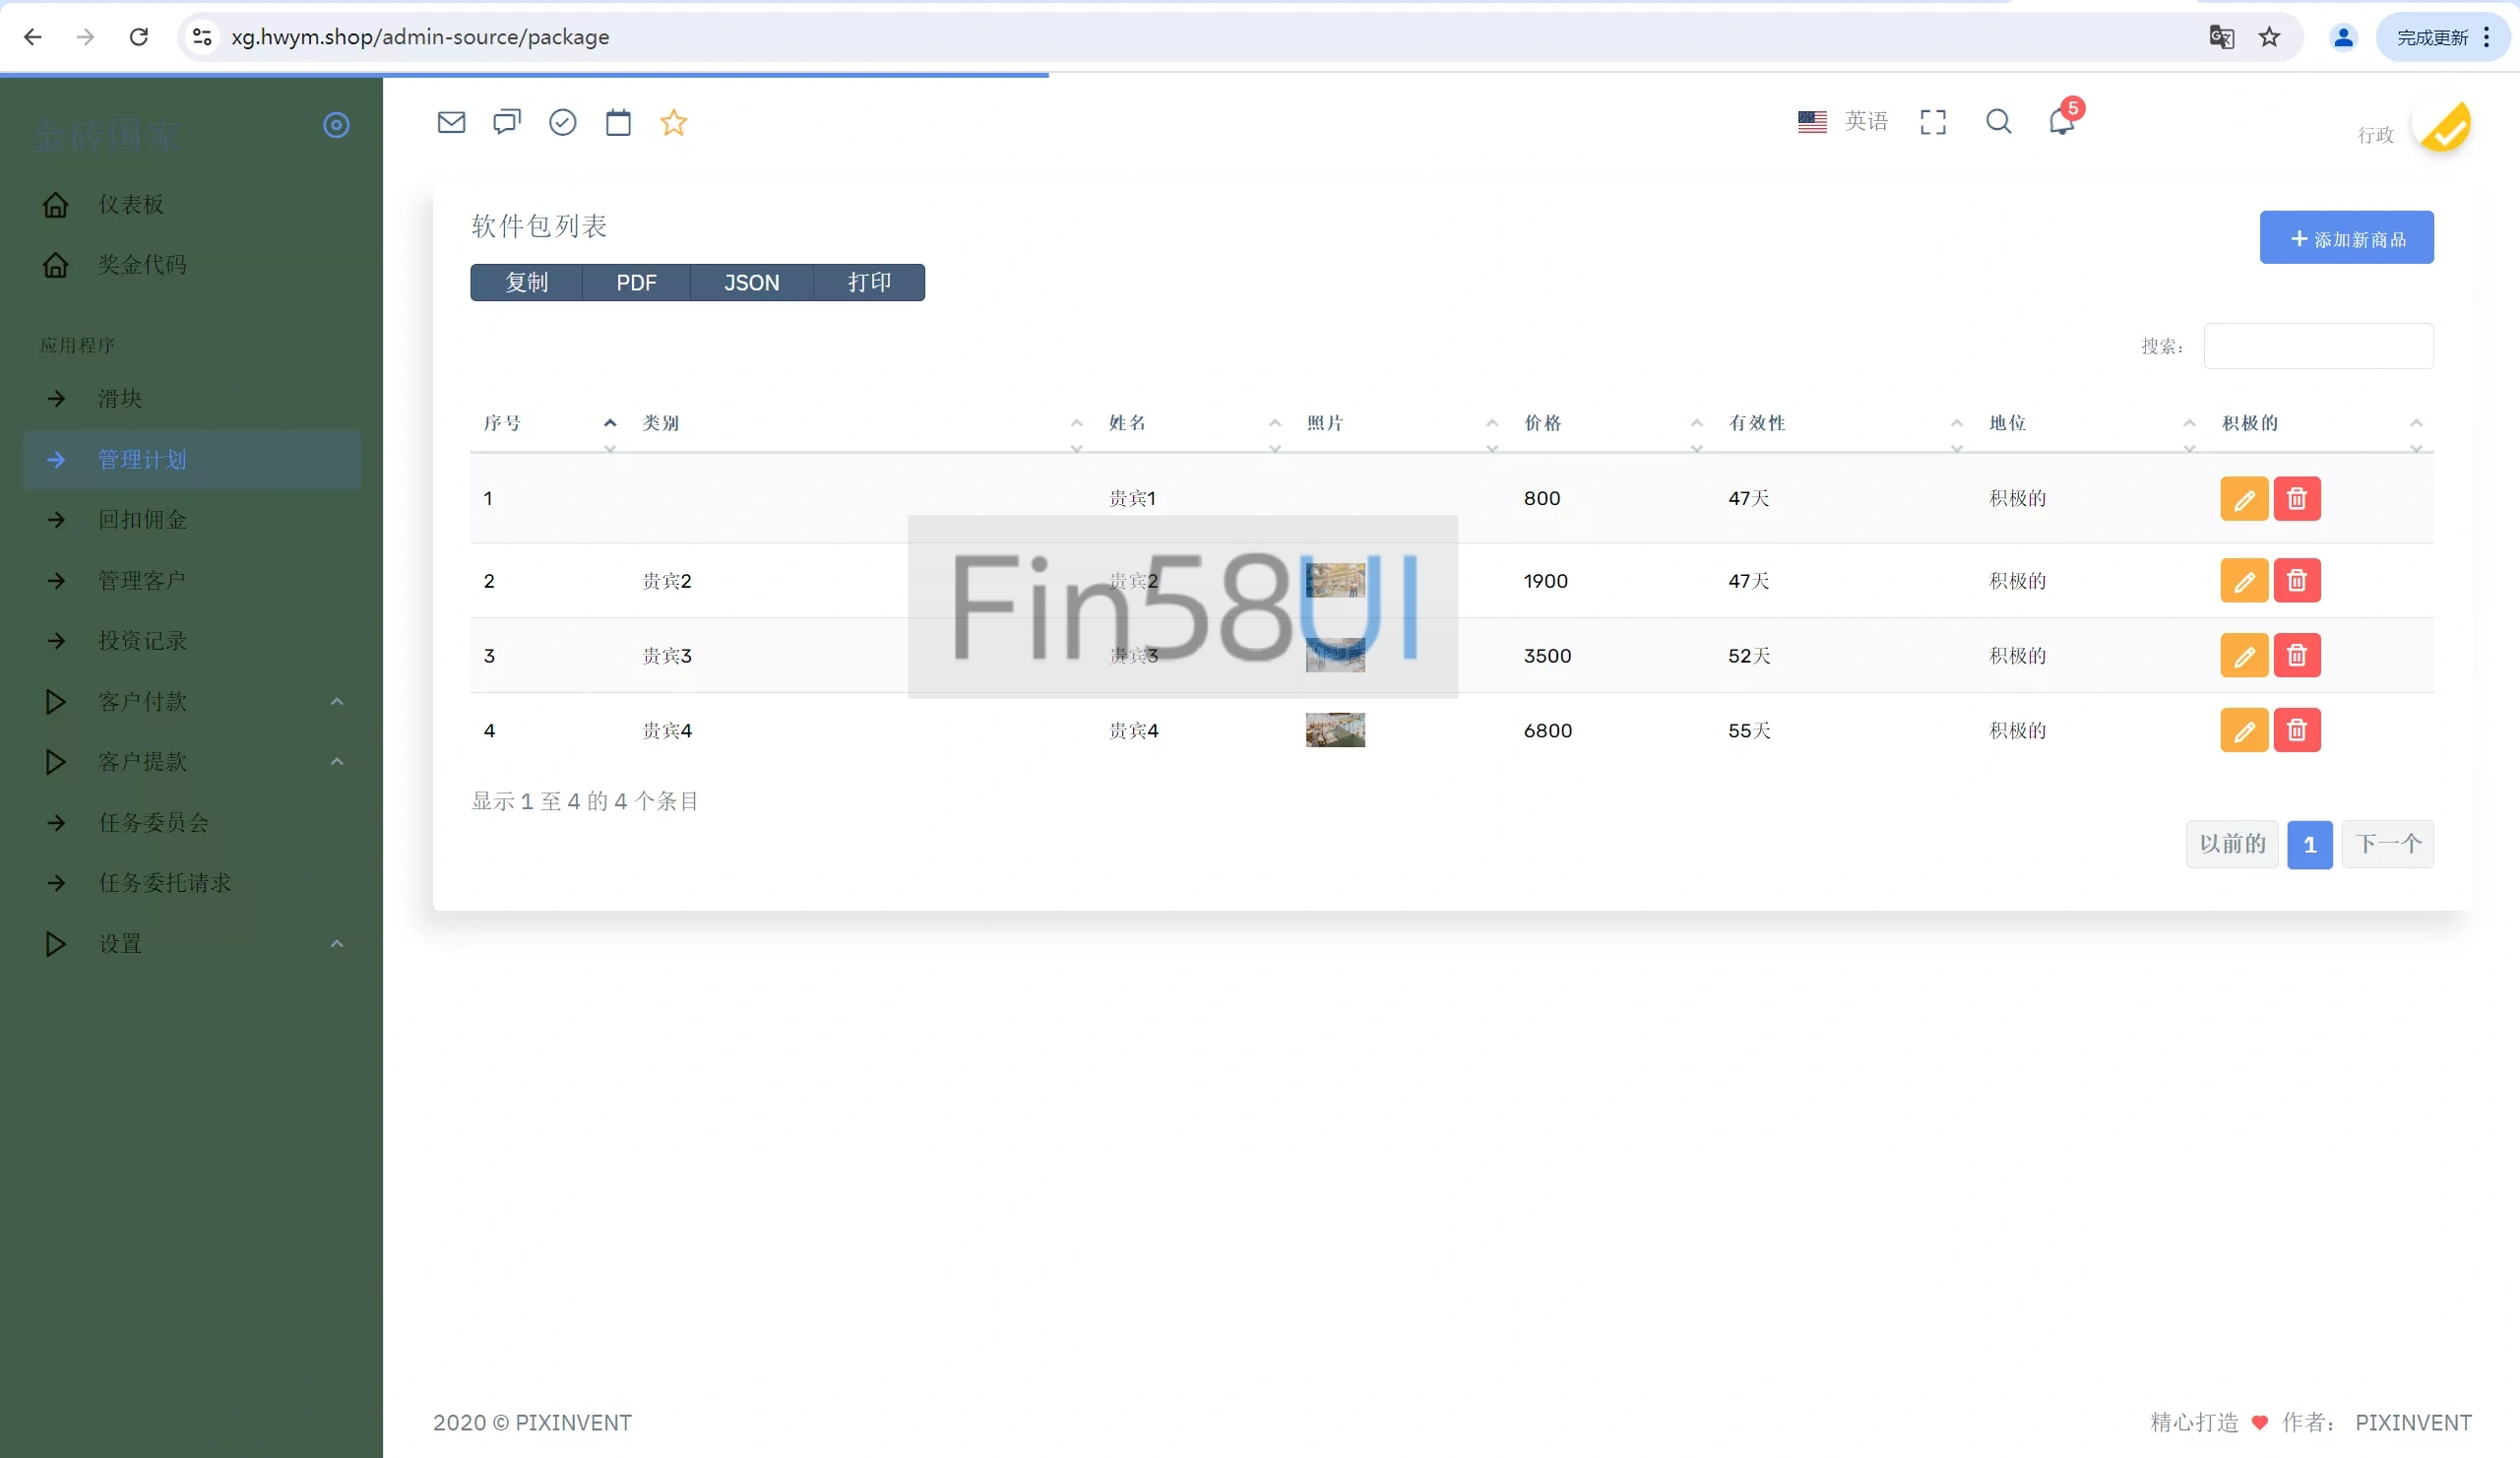Viewport: 2520px width, 1458px height.
Task: Delete the 贵宾4 package row
Action: point(2297,730)
